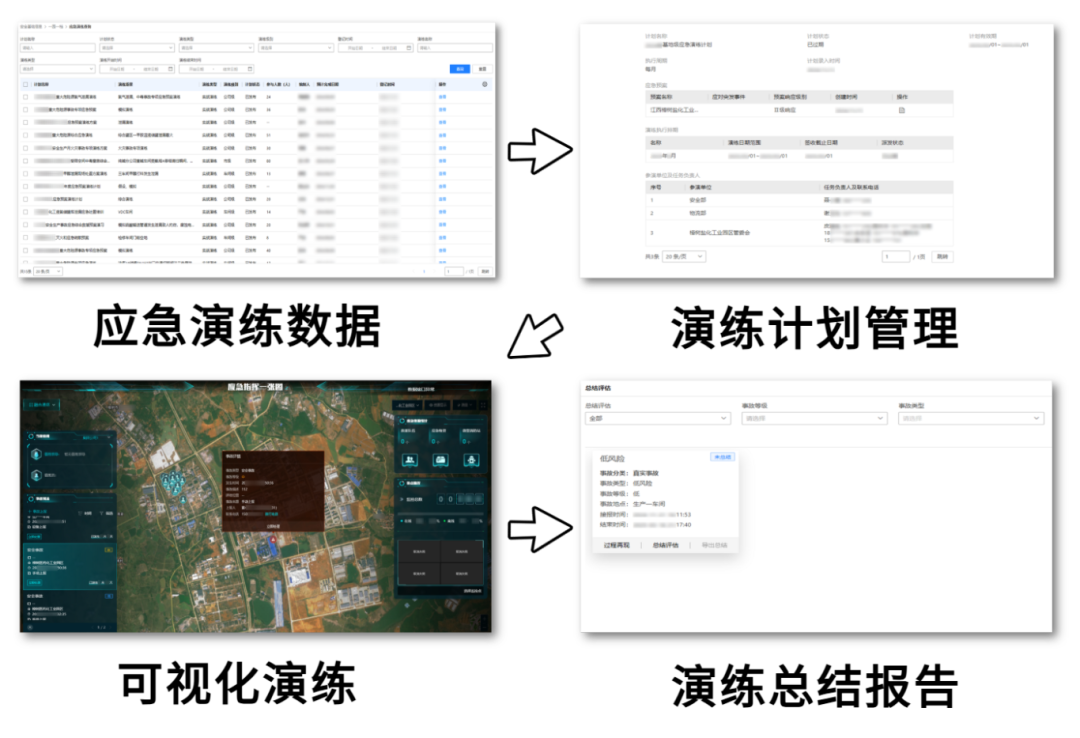Click the fullscreen icon on the map dashboard
The image size is (1080, 738).
tap(481, 405)
